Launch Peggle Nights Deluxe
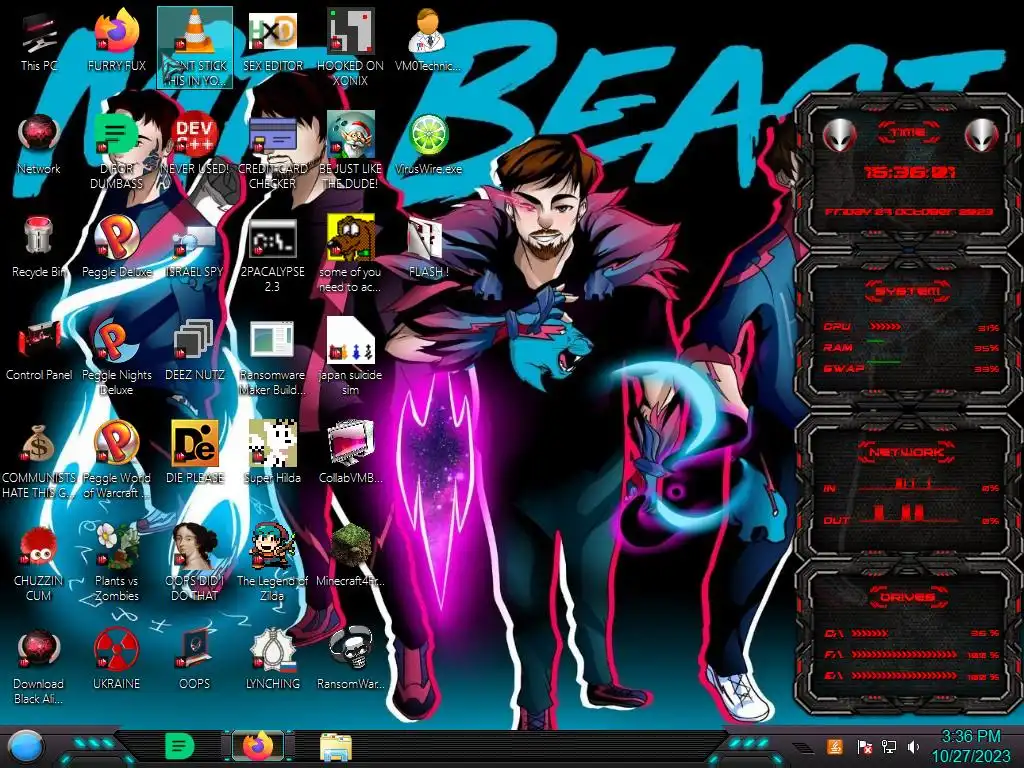The image size is (1024, 768). 116,341
